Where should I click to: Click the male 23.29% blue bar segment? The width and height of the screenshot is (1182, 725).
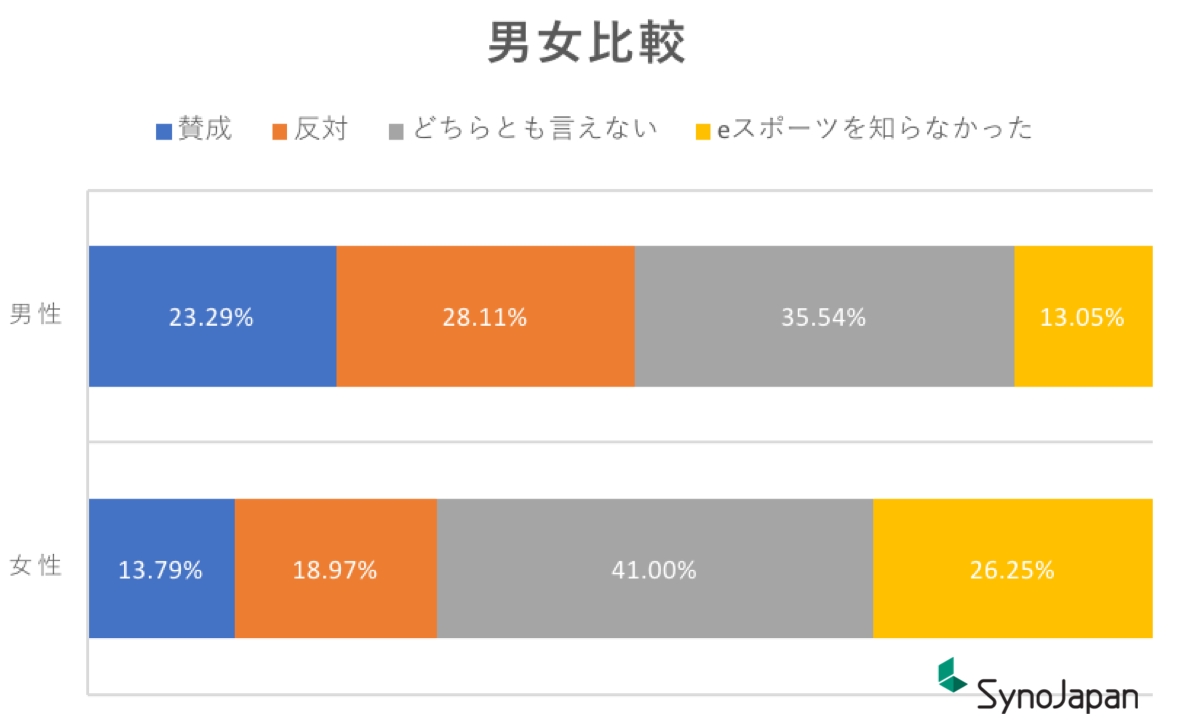point(212,316)
